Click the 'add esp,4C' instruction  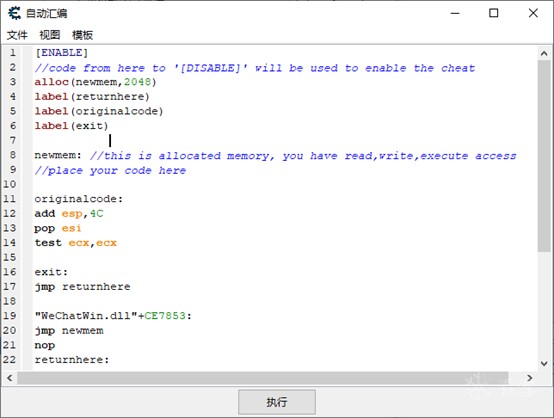tap(69, 213)
